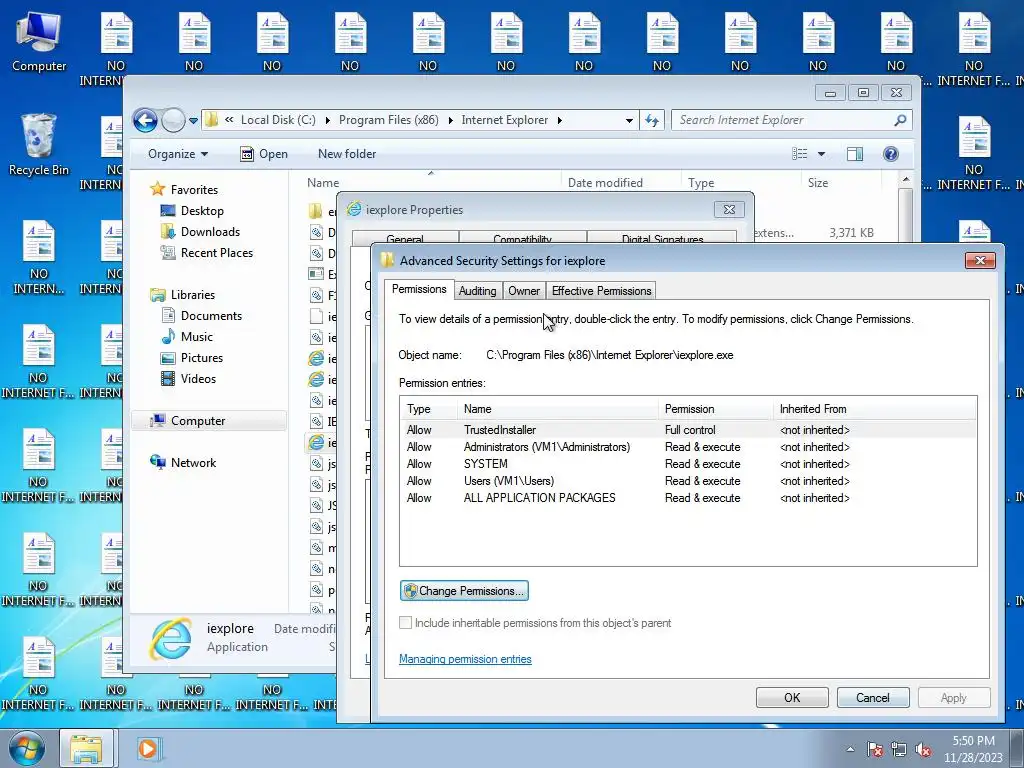Select the SYSTEM permission entry
1024x768 pixels.
pos(688,464)
